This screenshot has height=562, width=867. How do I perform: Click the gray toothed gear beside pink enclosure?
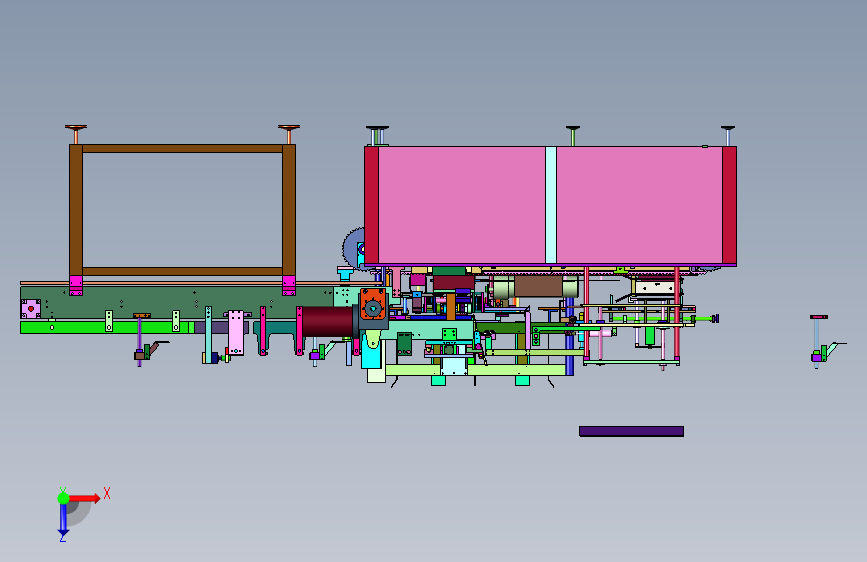[x=353, y=247]
